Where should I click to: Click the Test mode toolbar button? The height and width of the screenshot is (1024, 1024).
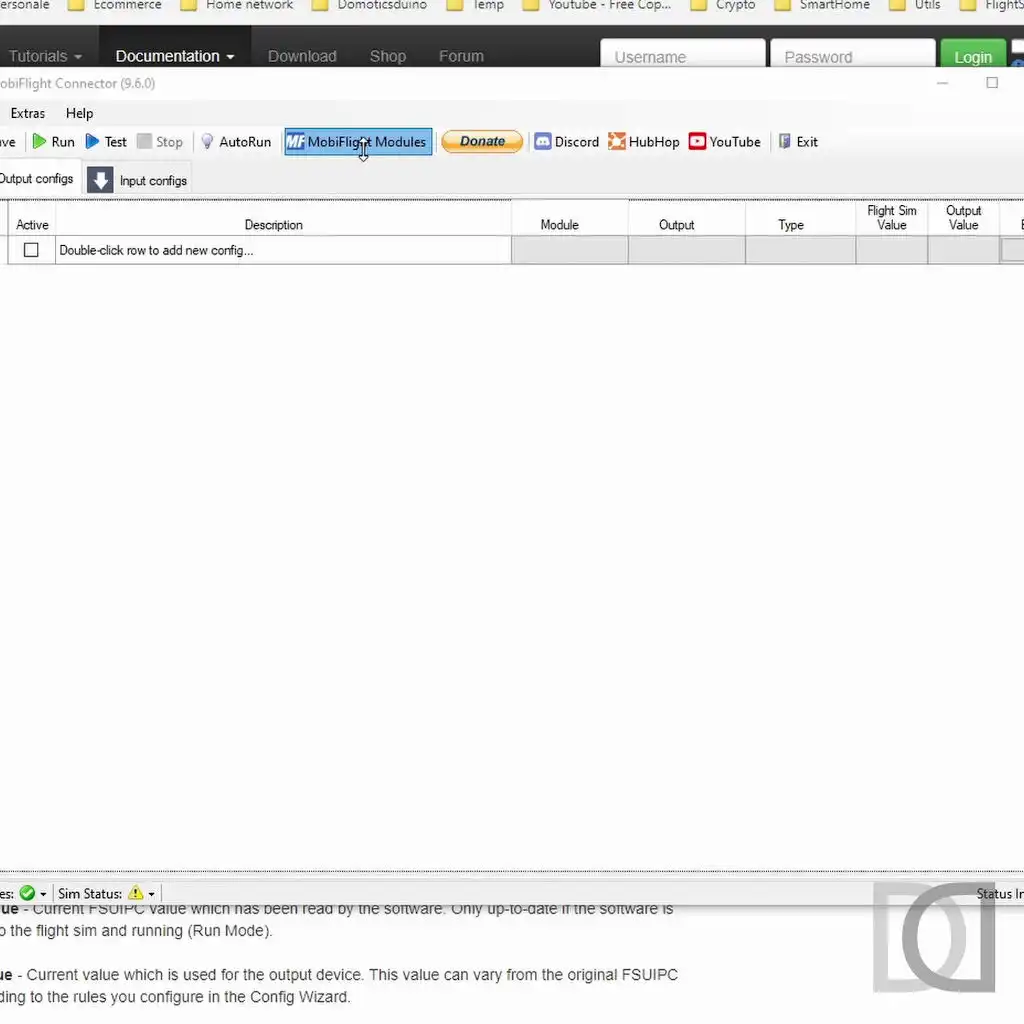click(106, 142)
